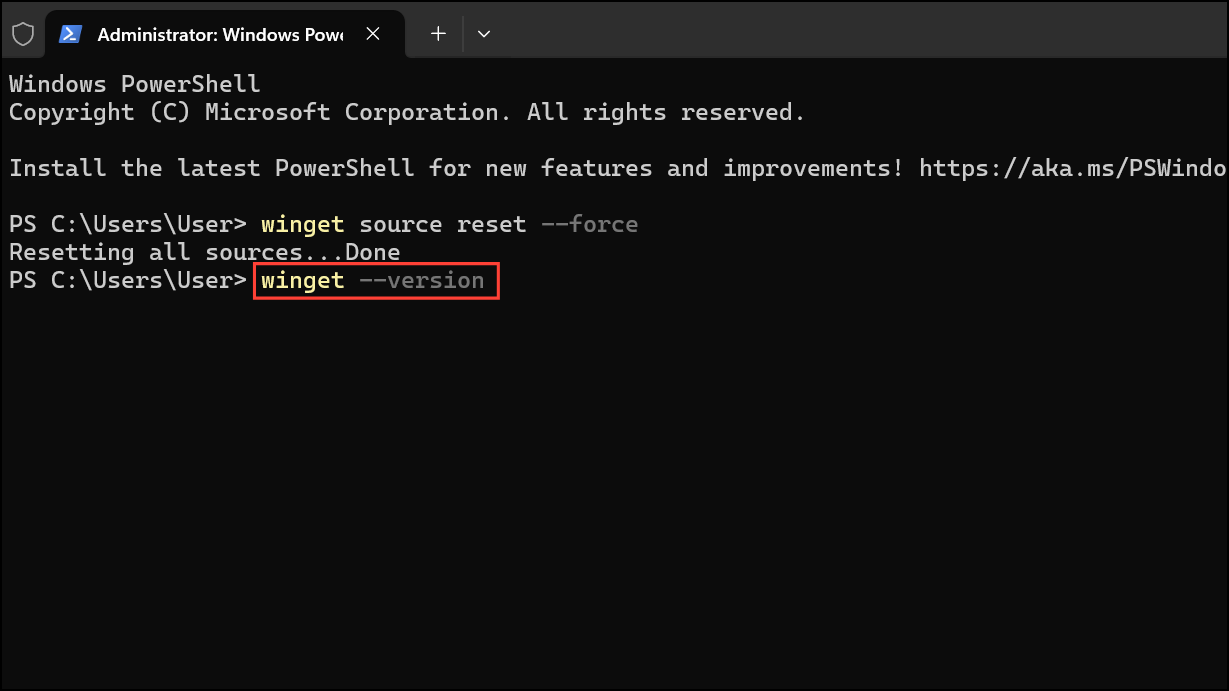Open the new tab profile dropdown chevron
The width and height of the screenshot is (1229, 691).
click(x=484, y=33)
